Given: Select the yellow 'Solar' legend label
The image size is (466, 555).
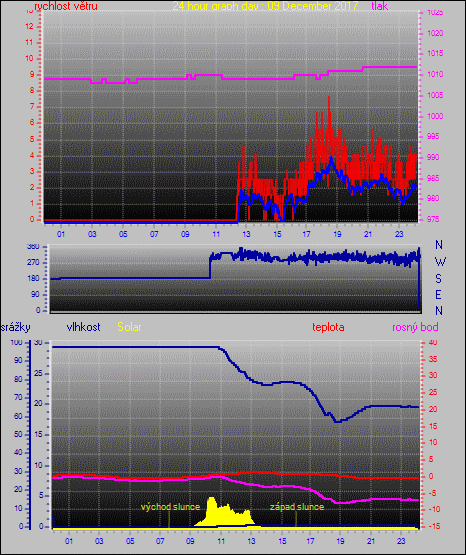Looking at the screenshot, I should [x=129, y=327].
